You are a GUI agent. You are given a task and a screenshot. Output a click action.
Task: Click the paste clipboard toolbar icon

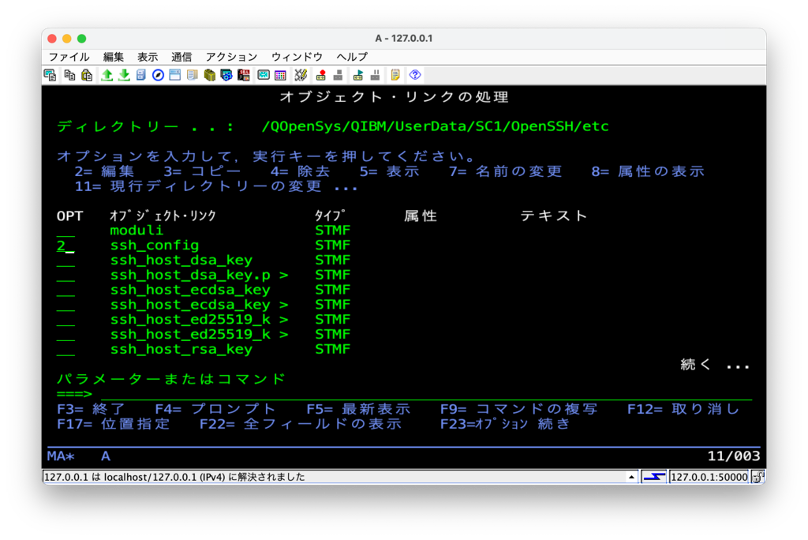pos(87,75)
